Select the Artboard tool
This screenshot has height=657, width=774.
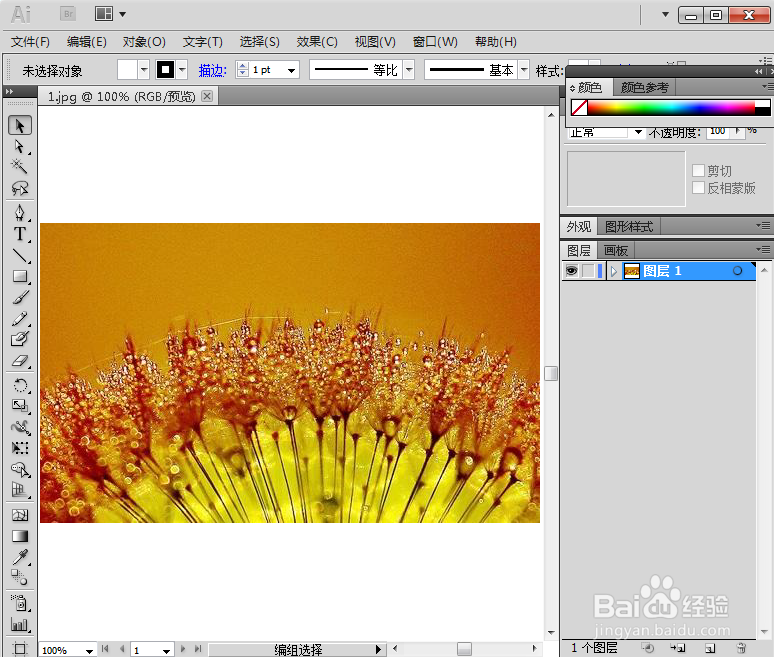coord(20,648)
